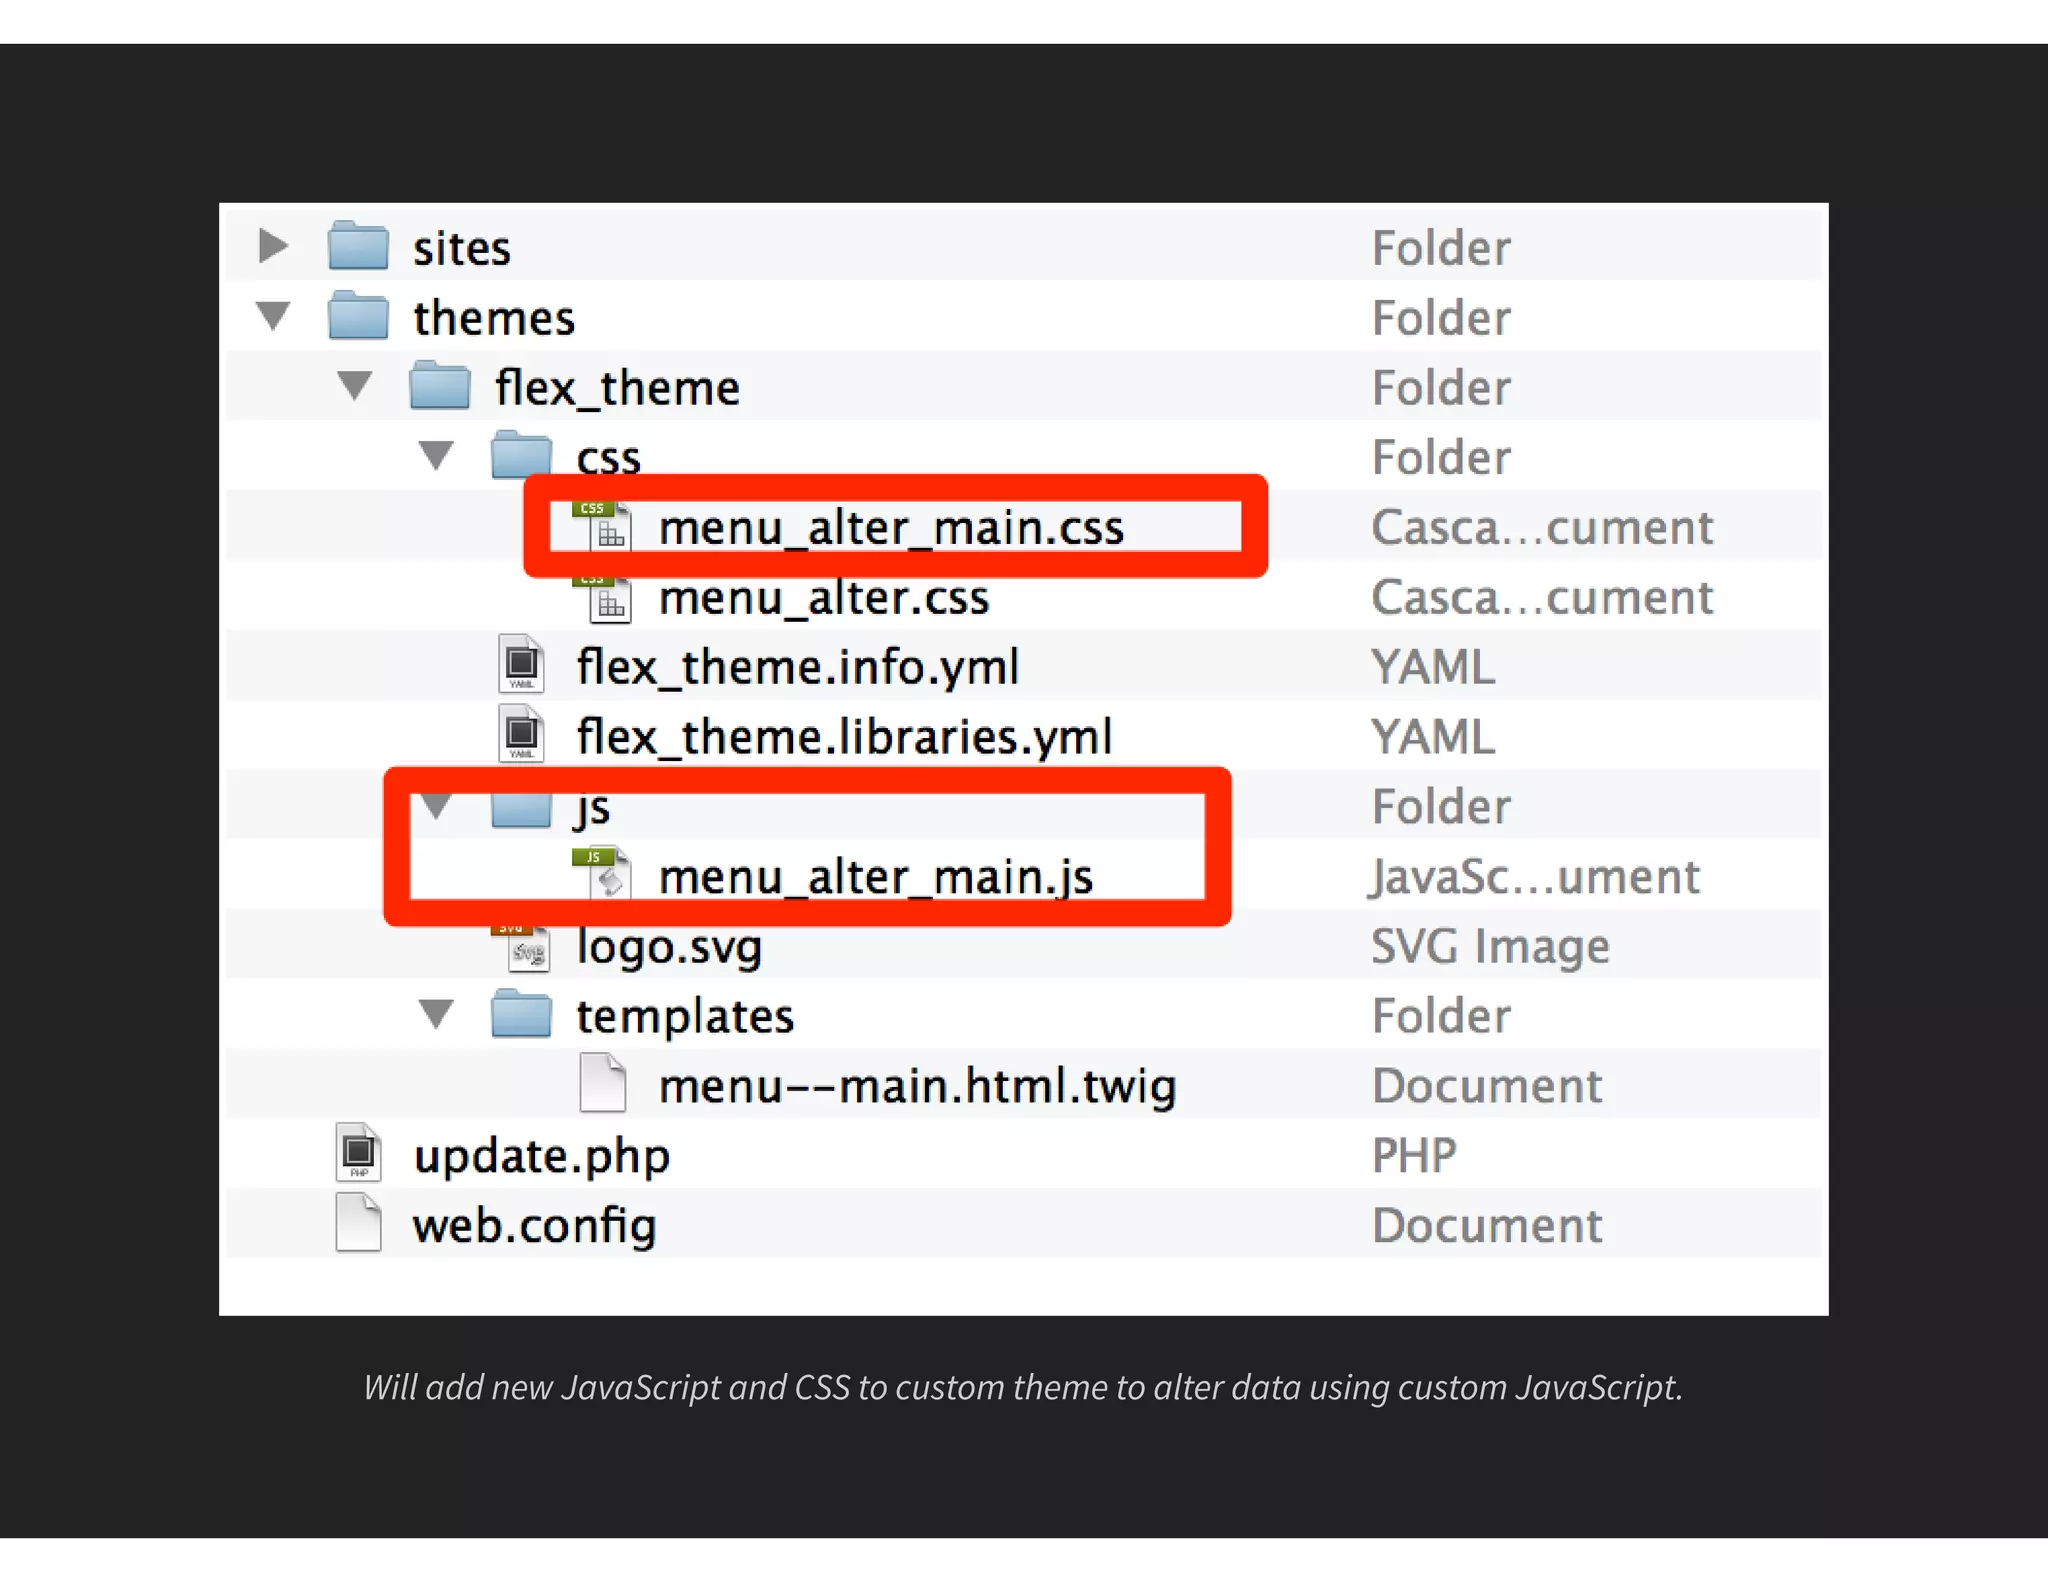This screenshot has height=1582, width=2048.
Task: Click 'Folder' kind in sites row
Action: 1441,247
